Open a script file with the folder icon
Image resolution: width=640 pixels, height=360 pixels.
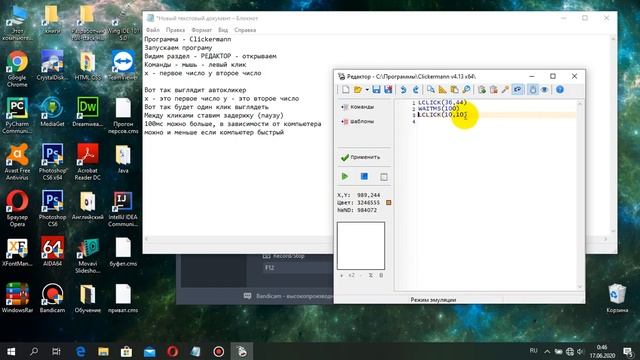pos(358,89)
